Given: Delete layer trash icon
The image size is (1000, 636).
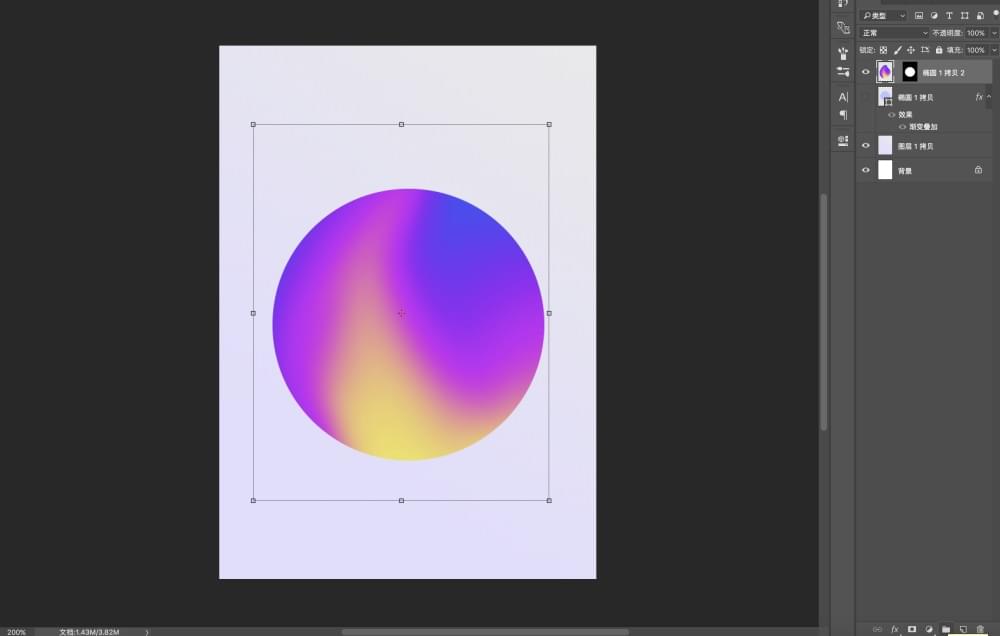Looking at the screenshot, I should tap(980, 630).
